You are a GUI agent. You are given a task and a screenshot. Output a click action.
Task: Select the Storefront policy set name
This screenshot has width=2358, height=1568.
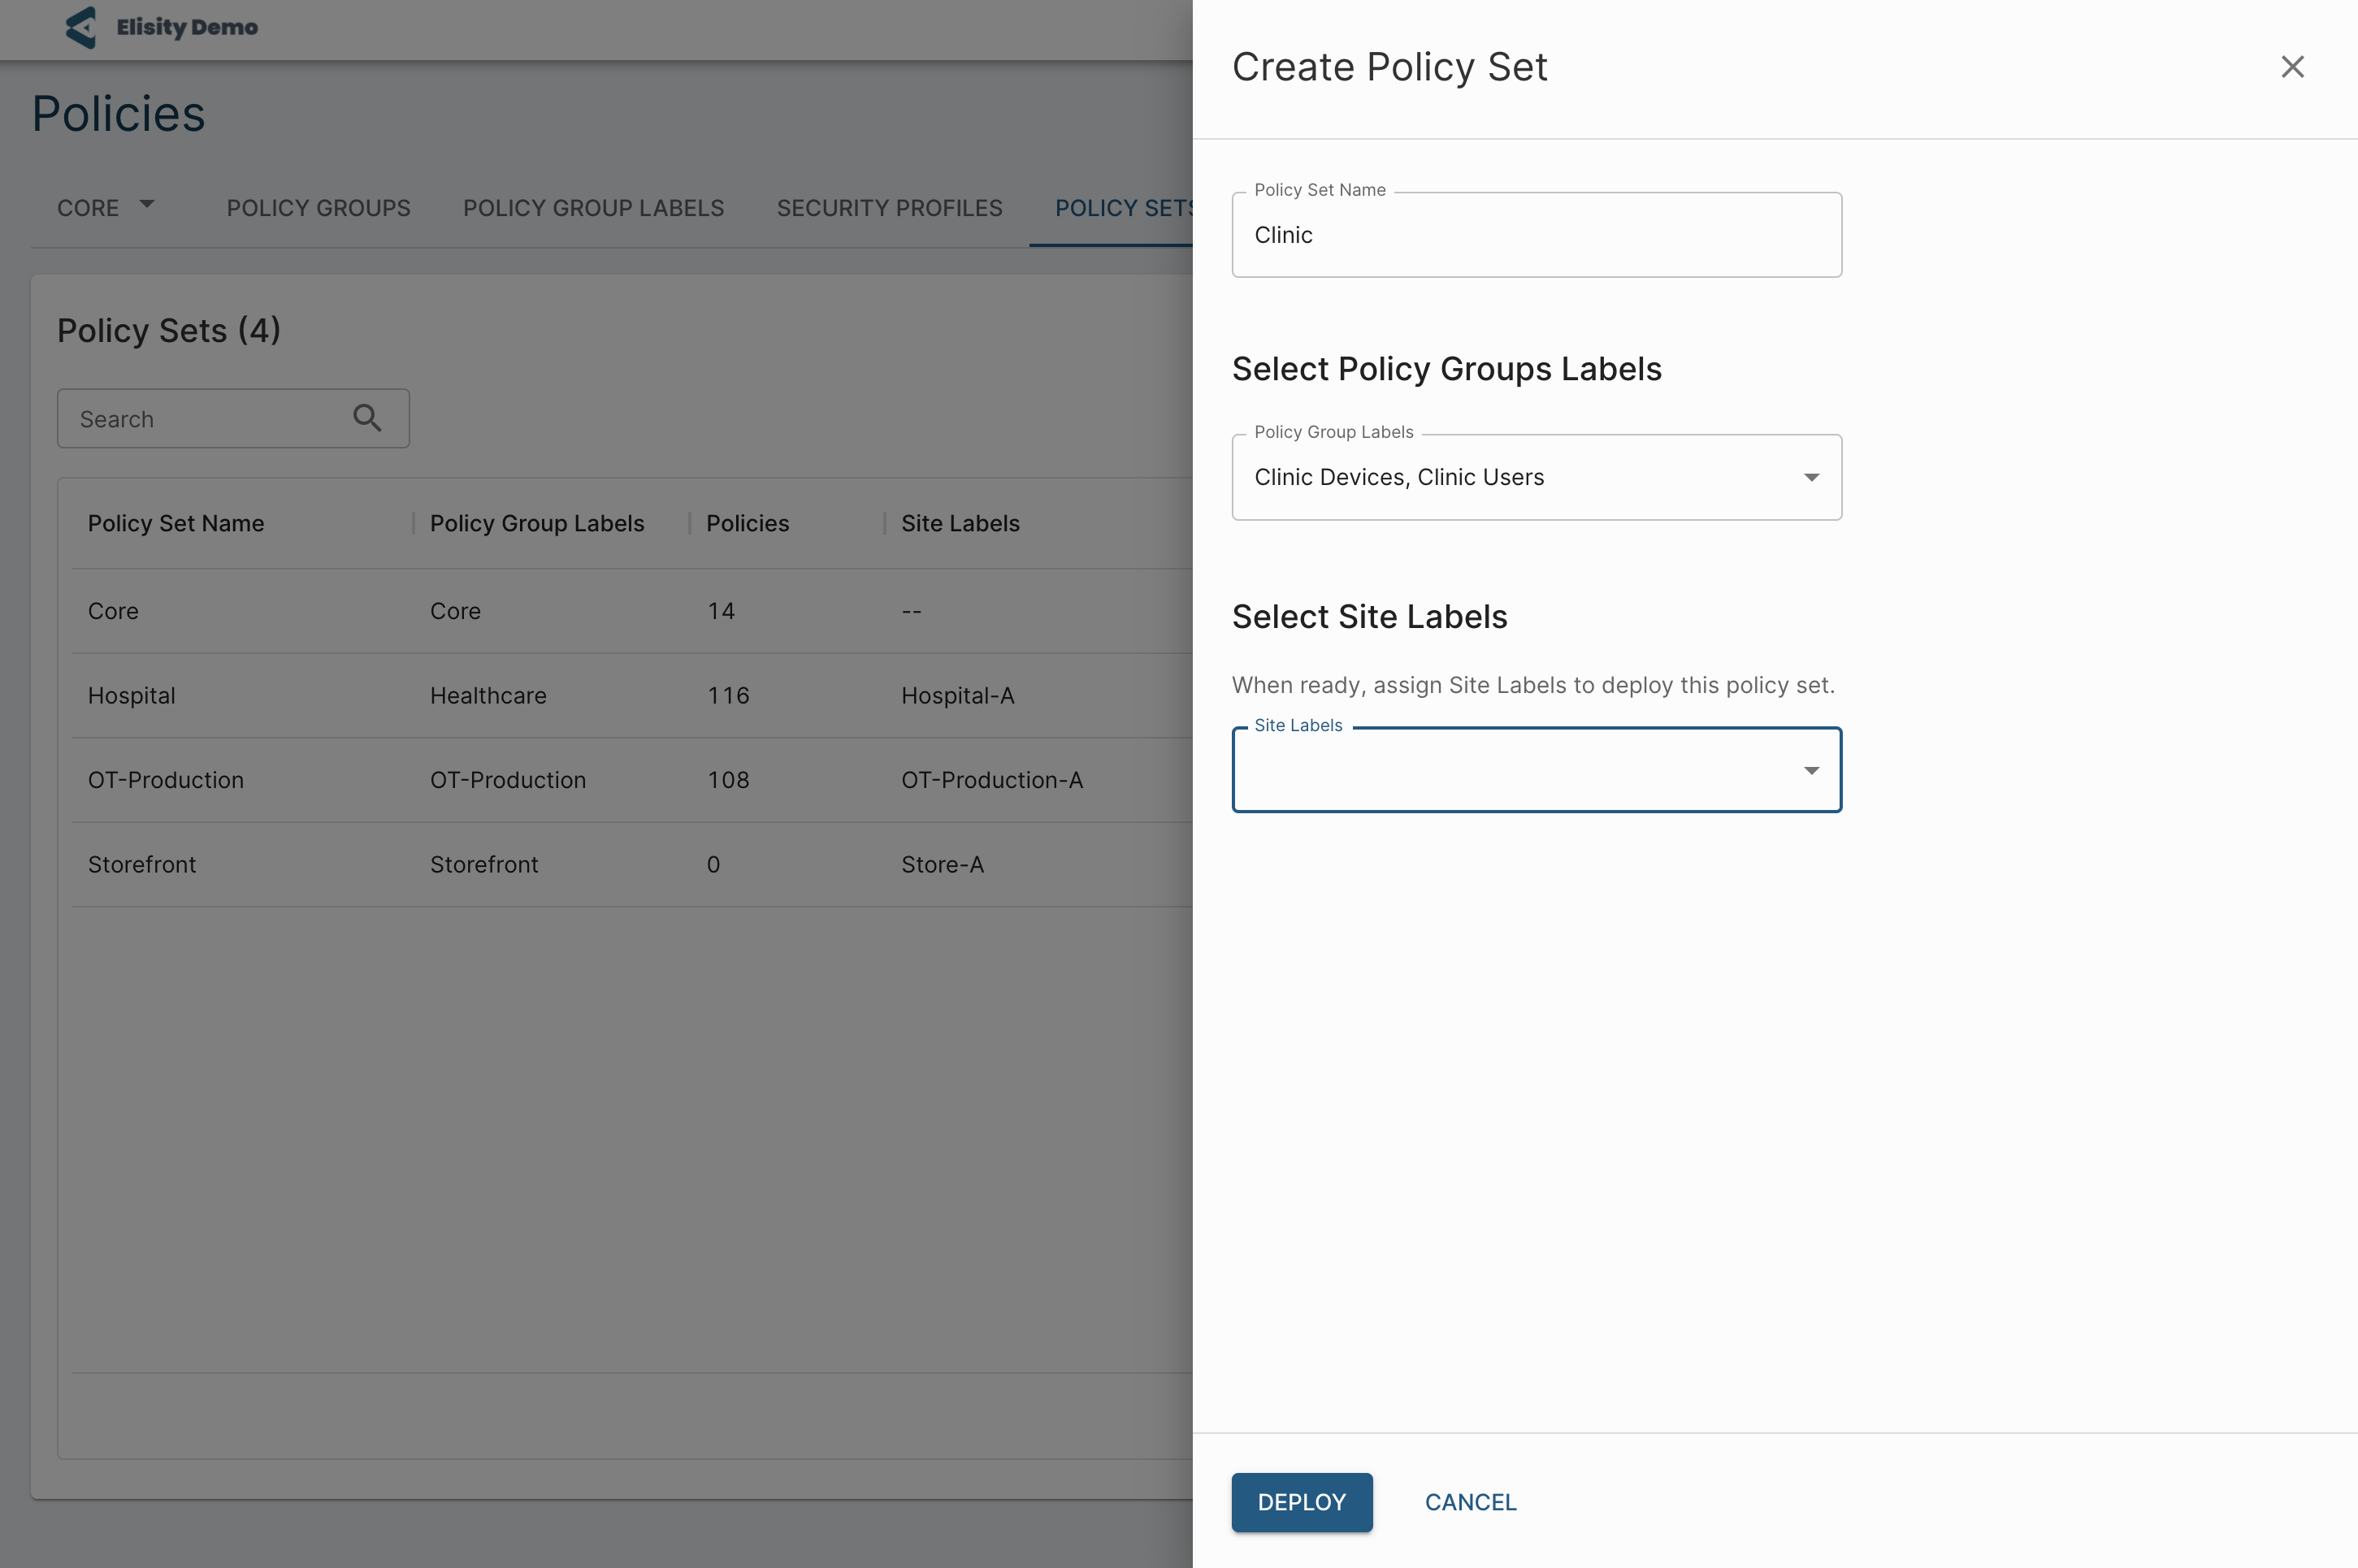[x=142, y=864]
